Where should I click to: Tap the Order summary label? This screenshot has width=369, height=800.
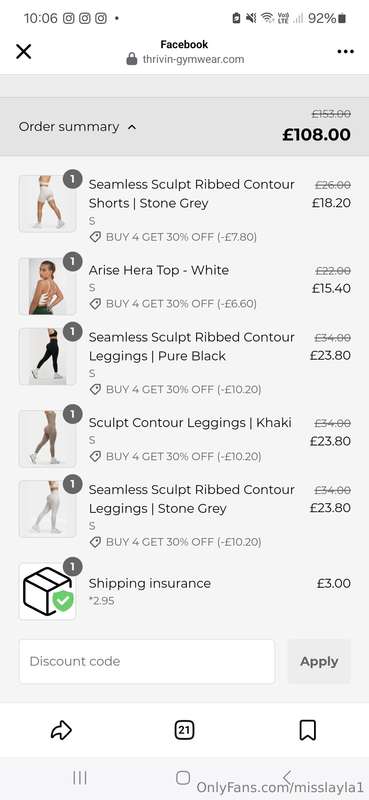[69, 127]
